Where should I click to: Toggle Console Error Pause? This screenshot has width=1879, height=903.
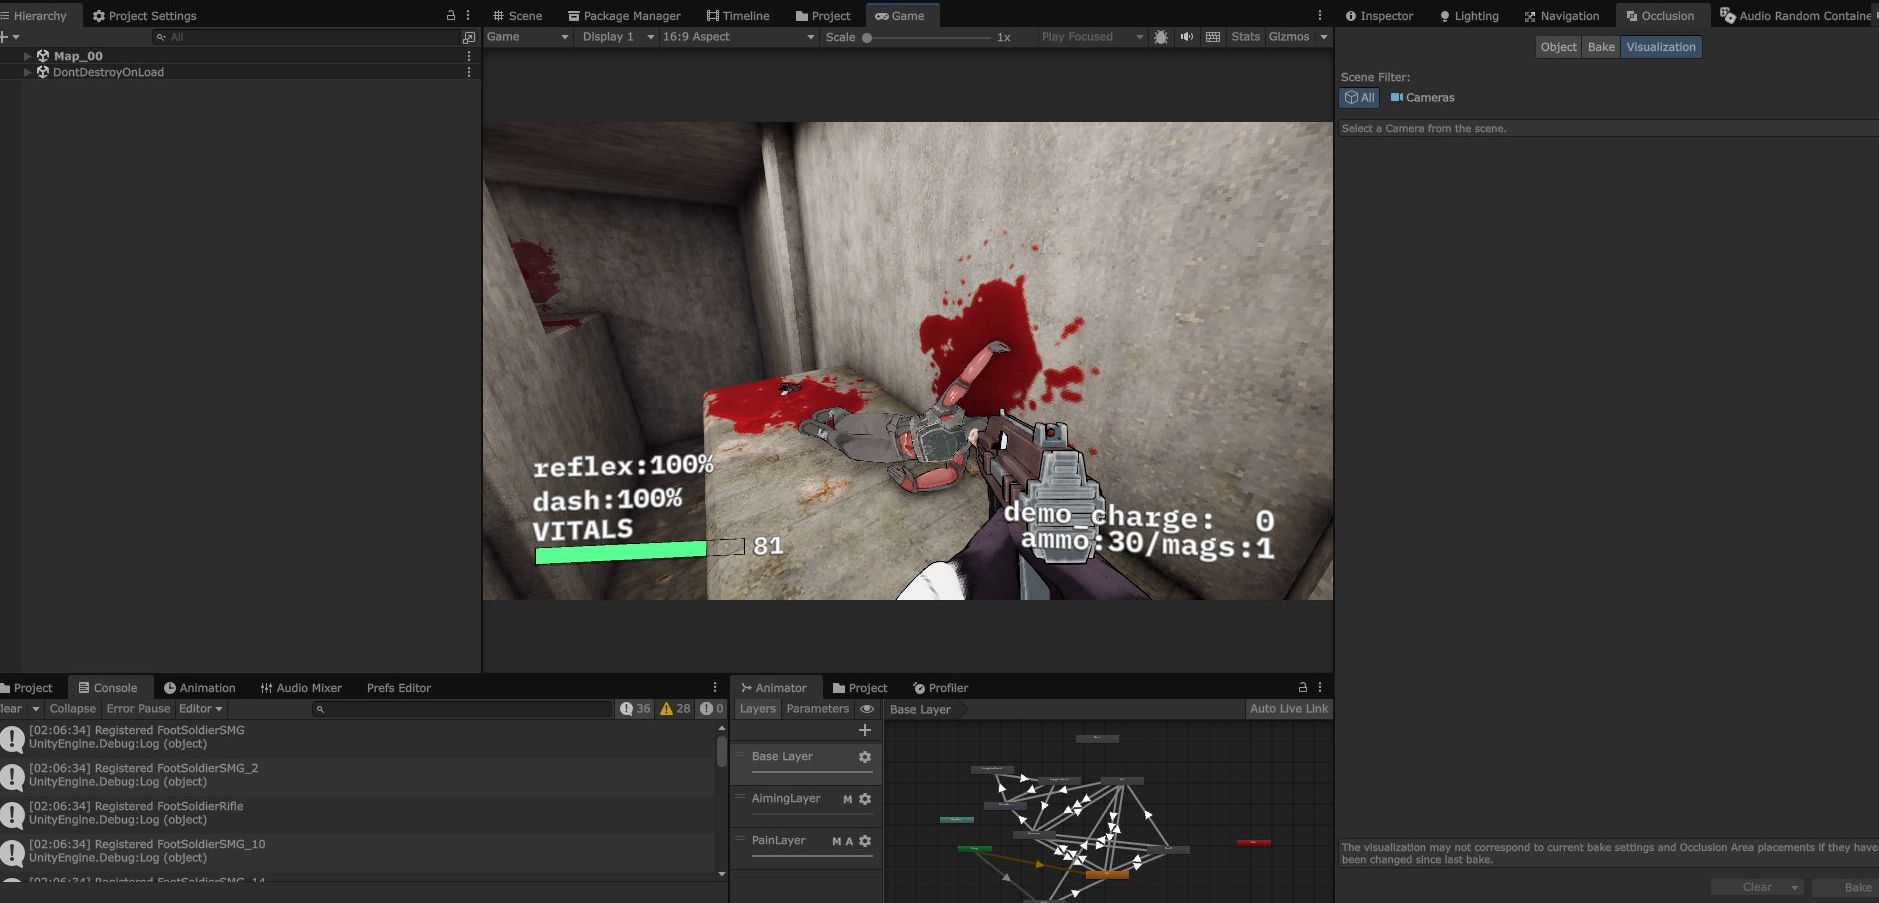pyautogui.click(x=138, y=709)
